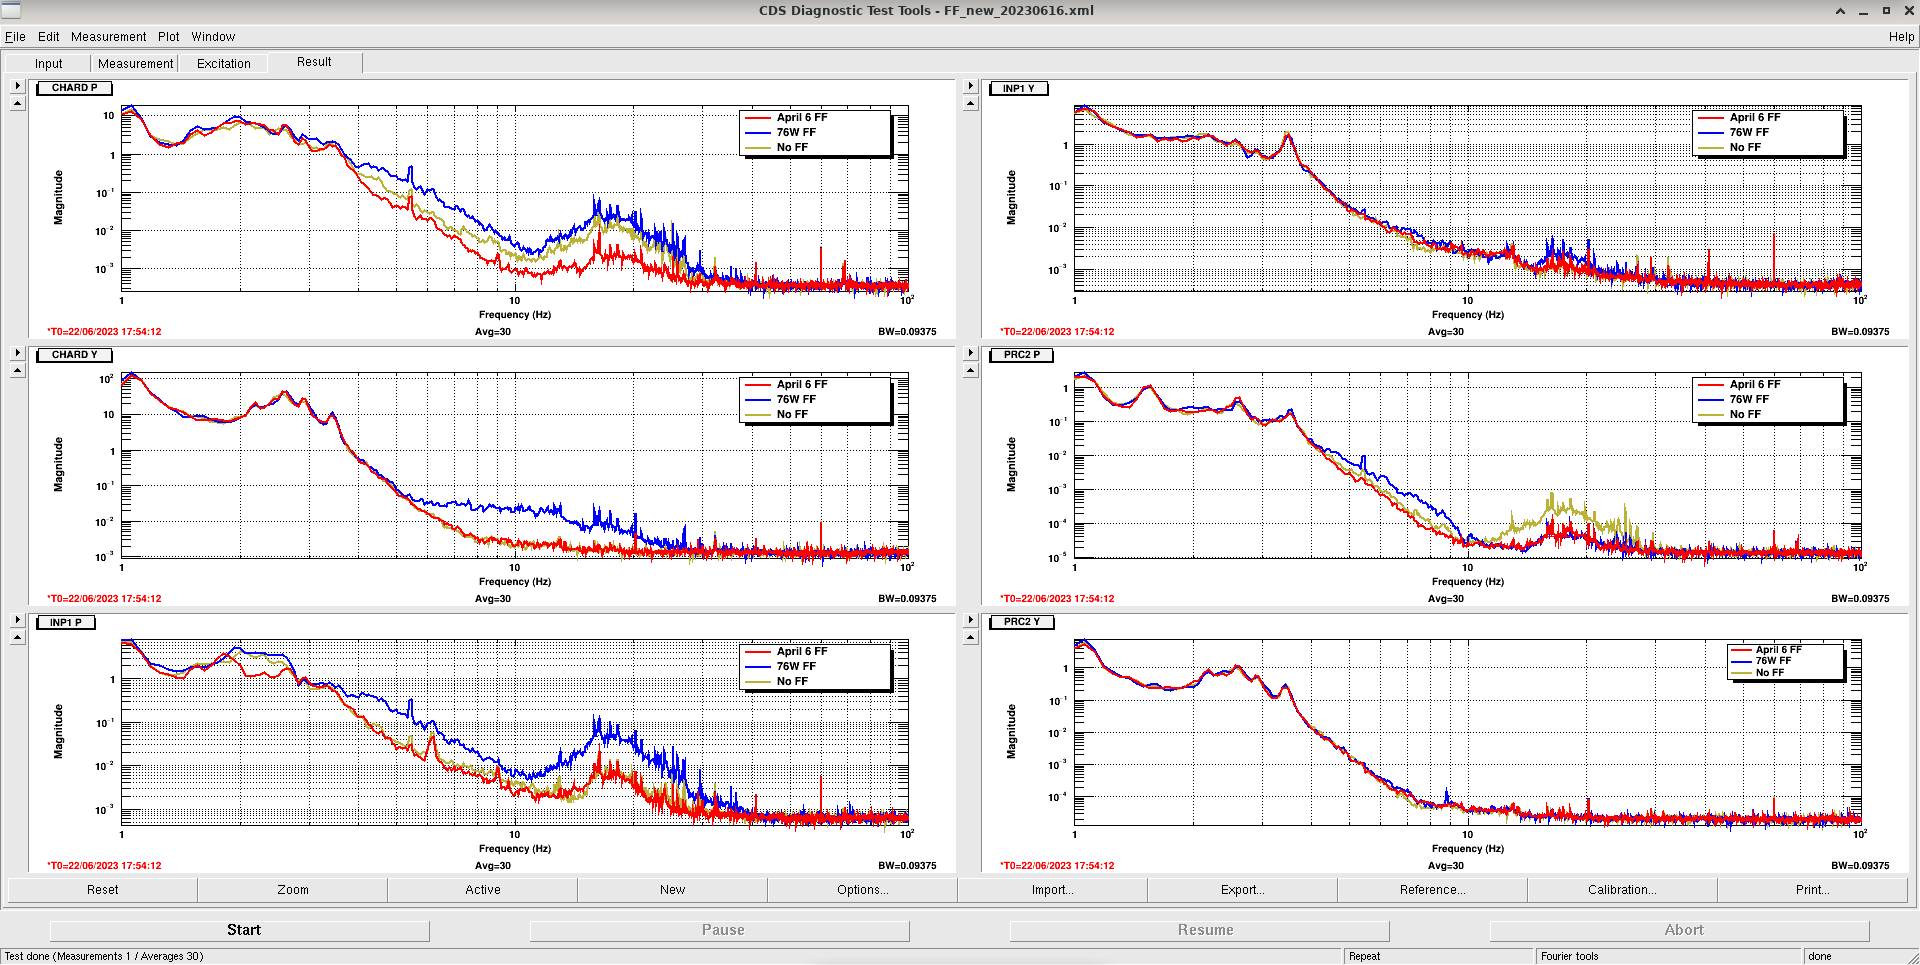1920x965 pixels.
Task: Collapse the INP1 P plot using up-arrow
Action: [x=17, y=638]
